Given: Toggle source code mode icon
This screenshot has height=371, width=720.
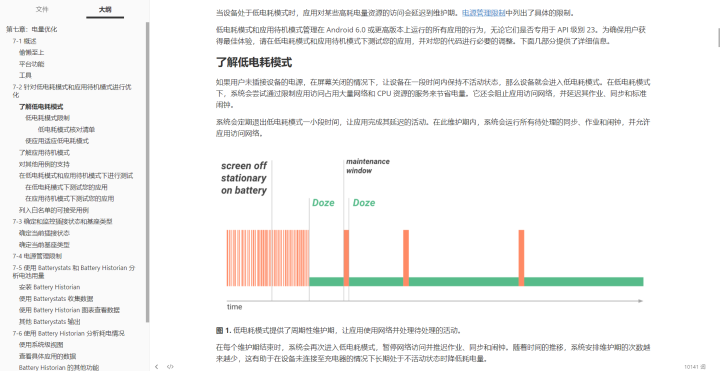Looking at the screenshot, I should [170, 366].
